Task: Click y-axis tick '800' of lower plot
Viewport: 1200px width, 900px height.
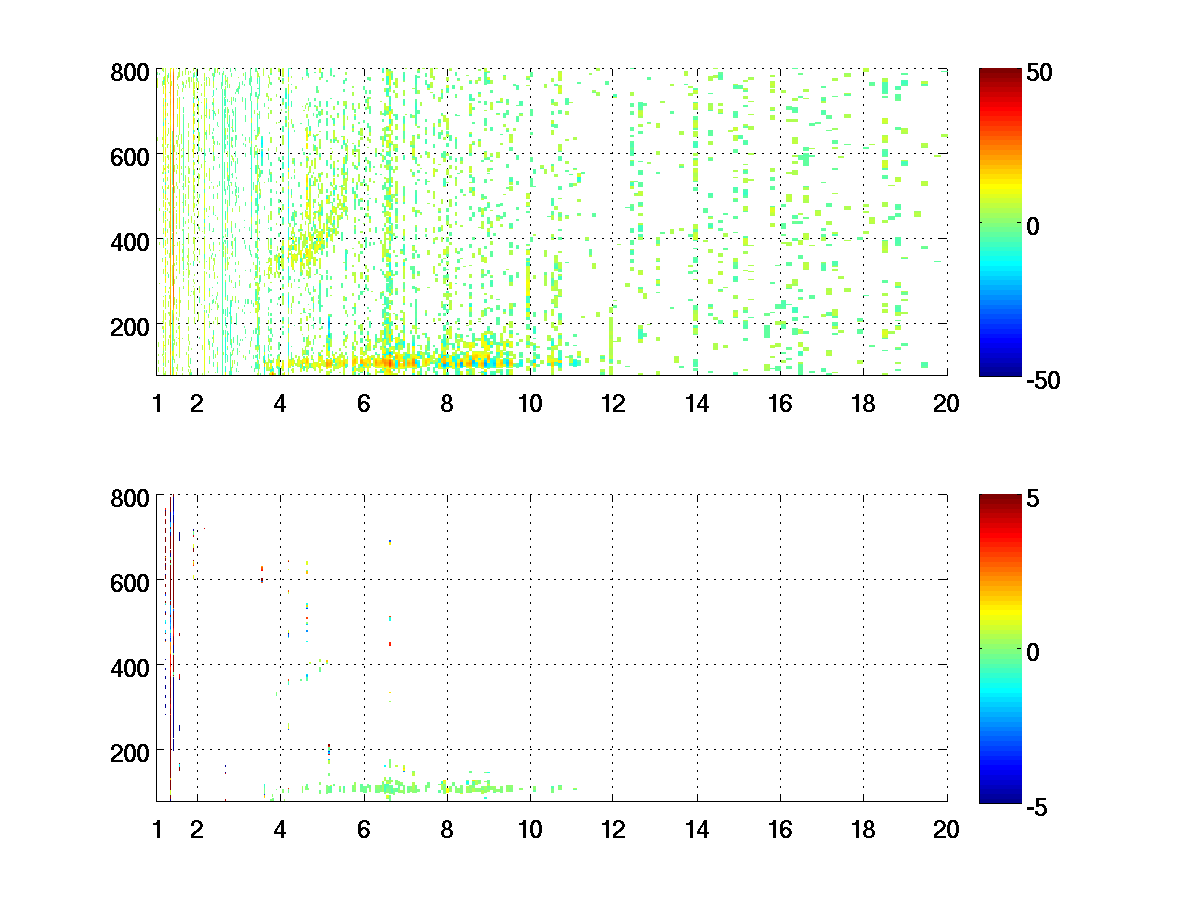Action: coord(130,498)
